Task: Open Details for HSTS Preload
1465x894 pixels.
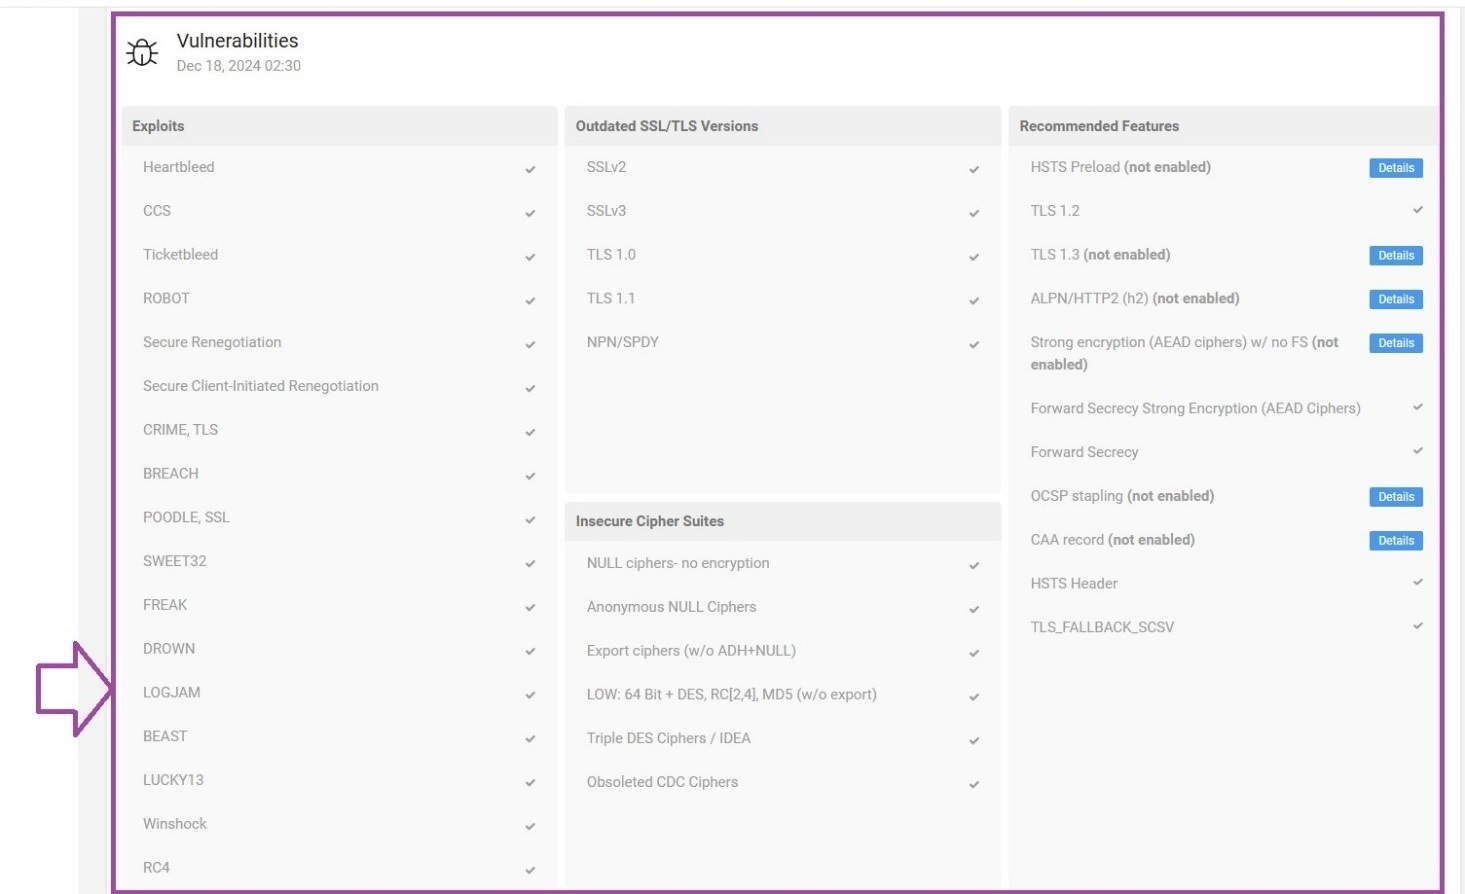Action: click(x=1395, y=168)
